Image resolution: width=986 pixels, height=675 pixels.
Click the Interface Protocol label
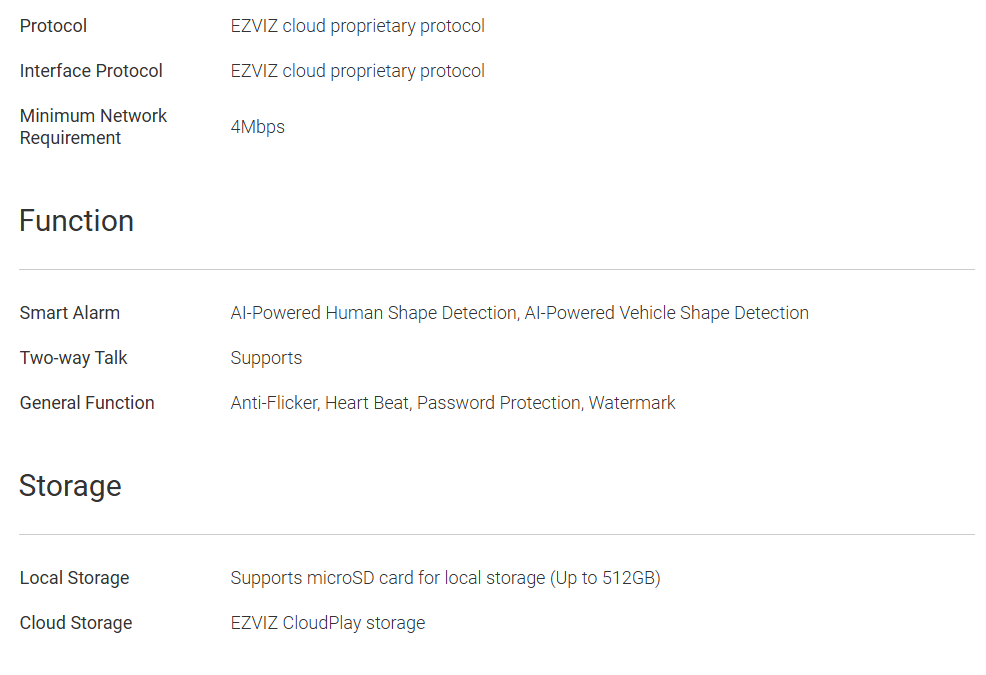tap(91, 71)
